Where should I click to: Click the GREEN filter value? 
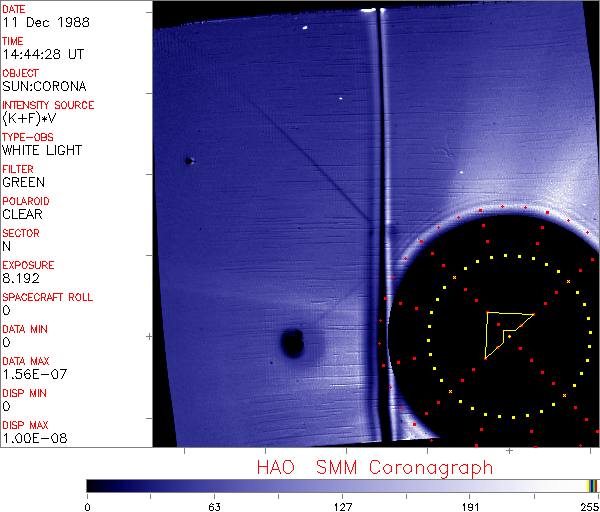click(x=23, y=182)
